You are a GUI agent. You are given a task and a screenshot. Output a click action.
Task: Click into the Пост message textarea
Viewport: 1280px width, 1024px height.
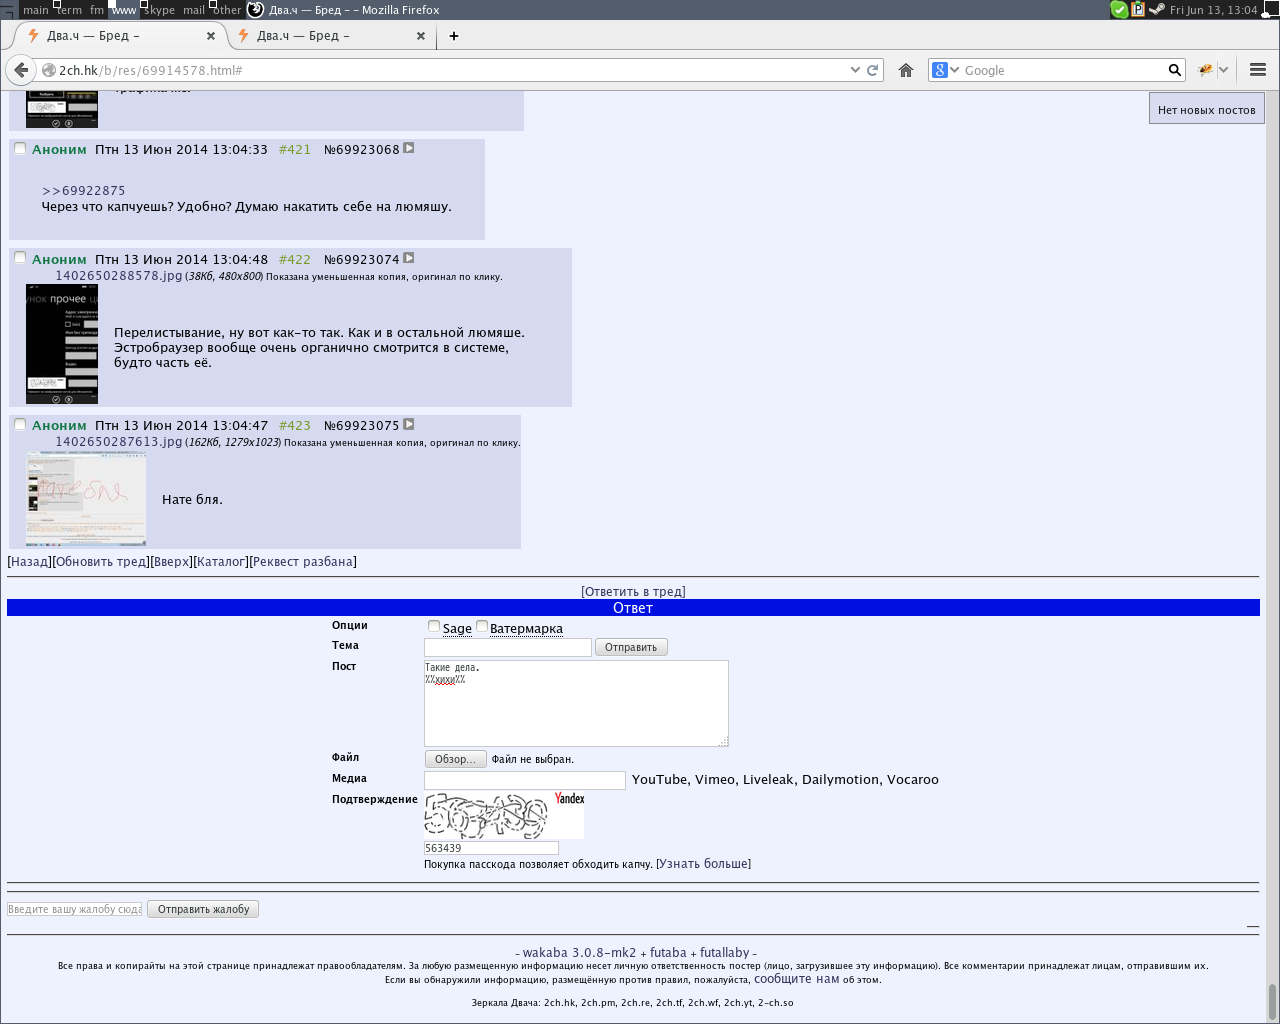(x=576, y=703)
